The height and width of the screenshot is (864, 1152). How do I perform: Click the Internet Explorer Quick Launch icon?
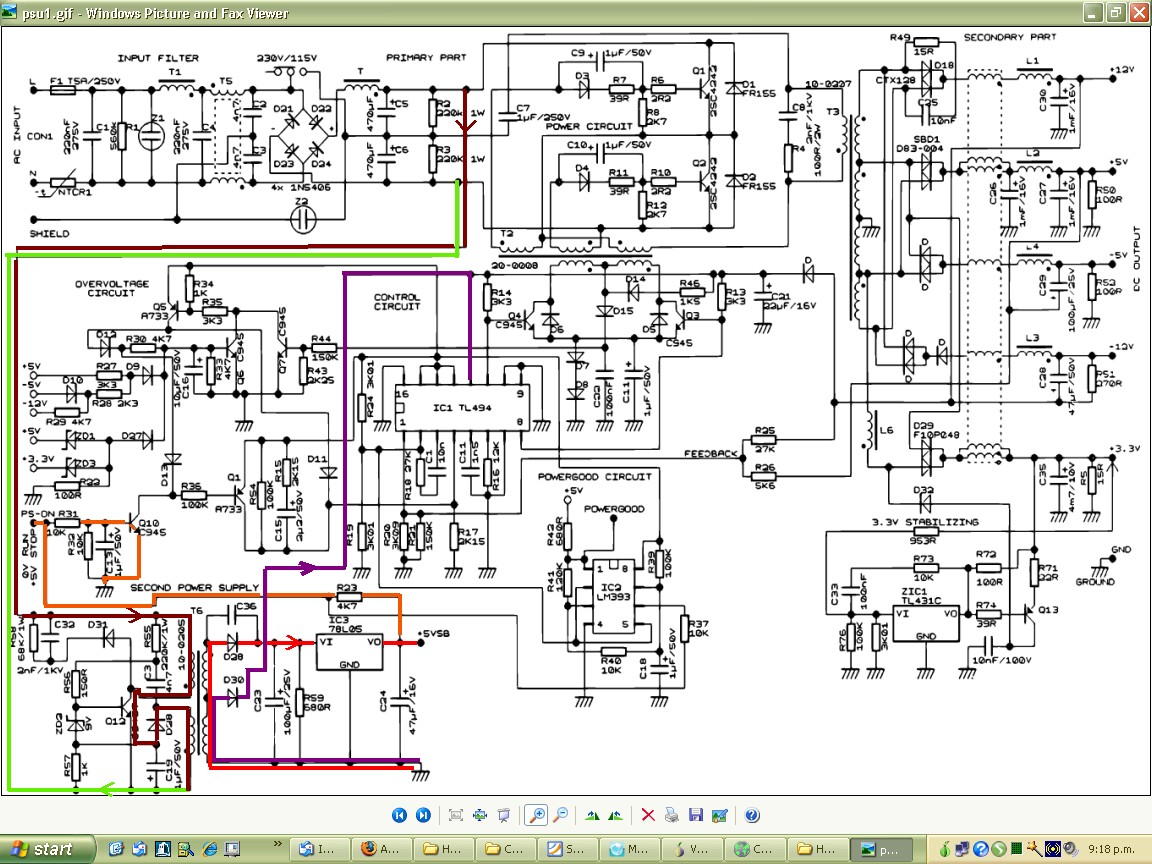[x=210, y=849]
